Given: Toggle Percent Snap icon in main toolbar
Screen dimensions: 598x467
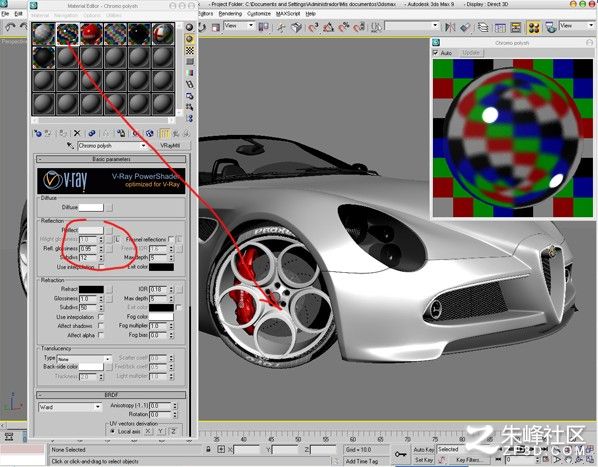Looking at the screenshot, I should tap(344, 27).
